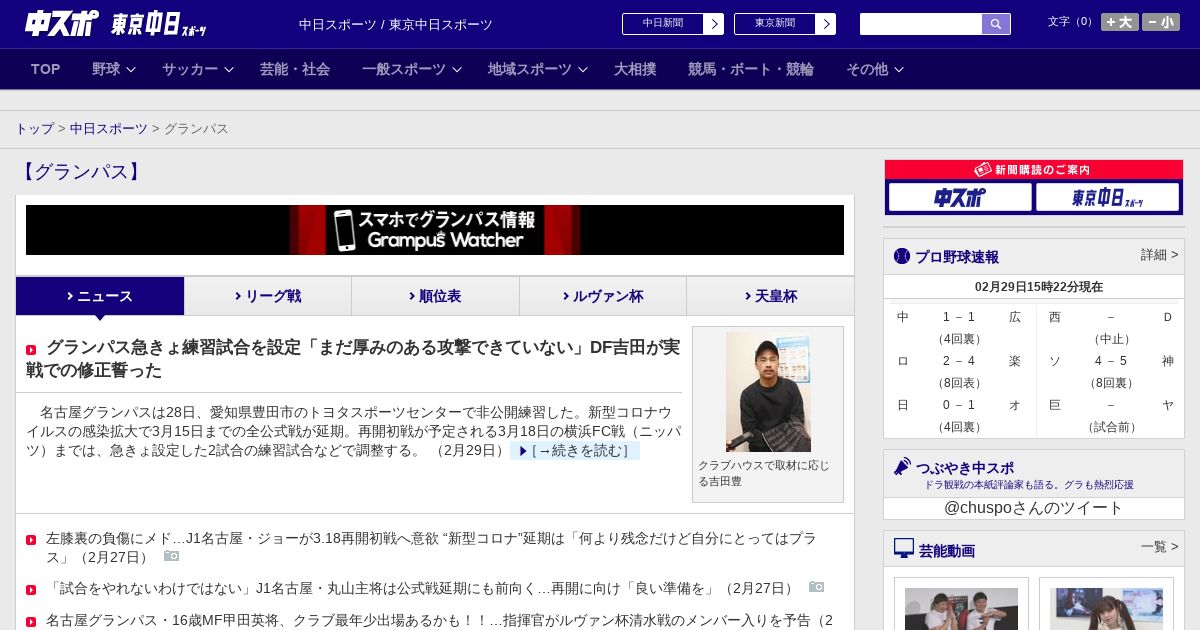This screenshot has height=630, width=1200.
Task: Click camera icon after 丸山主将 article
Action: coord(817,587)
